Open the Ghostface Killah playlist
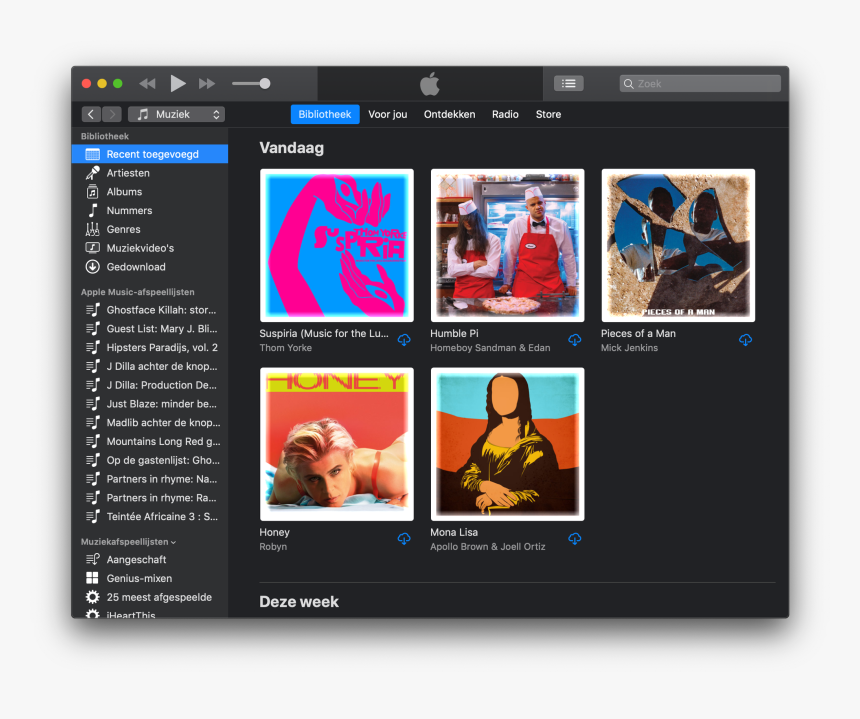This screenshot has height=719, width=860. point(150,310)
